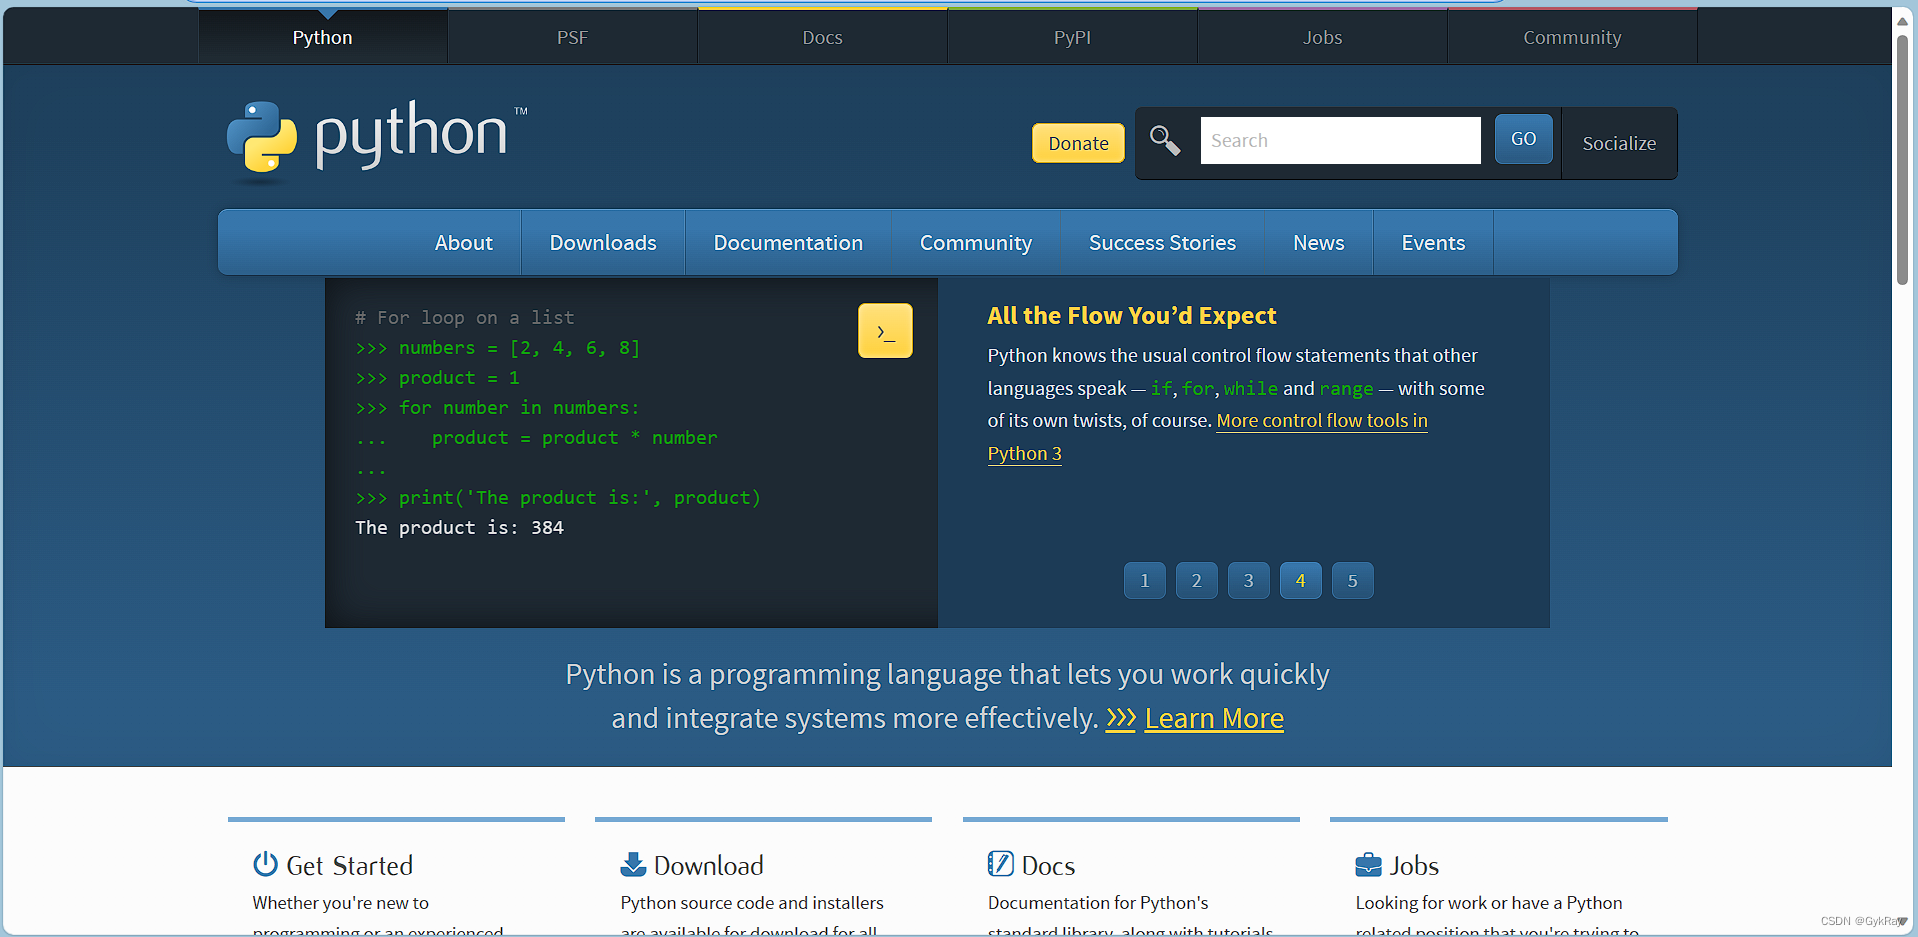Click the Get Started power icon
Image resolution: width=1918 pixels, height=937 pixels.
click(x=265, y=864)
